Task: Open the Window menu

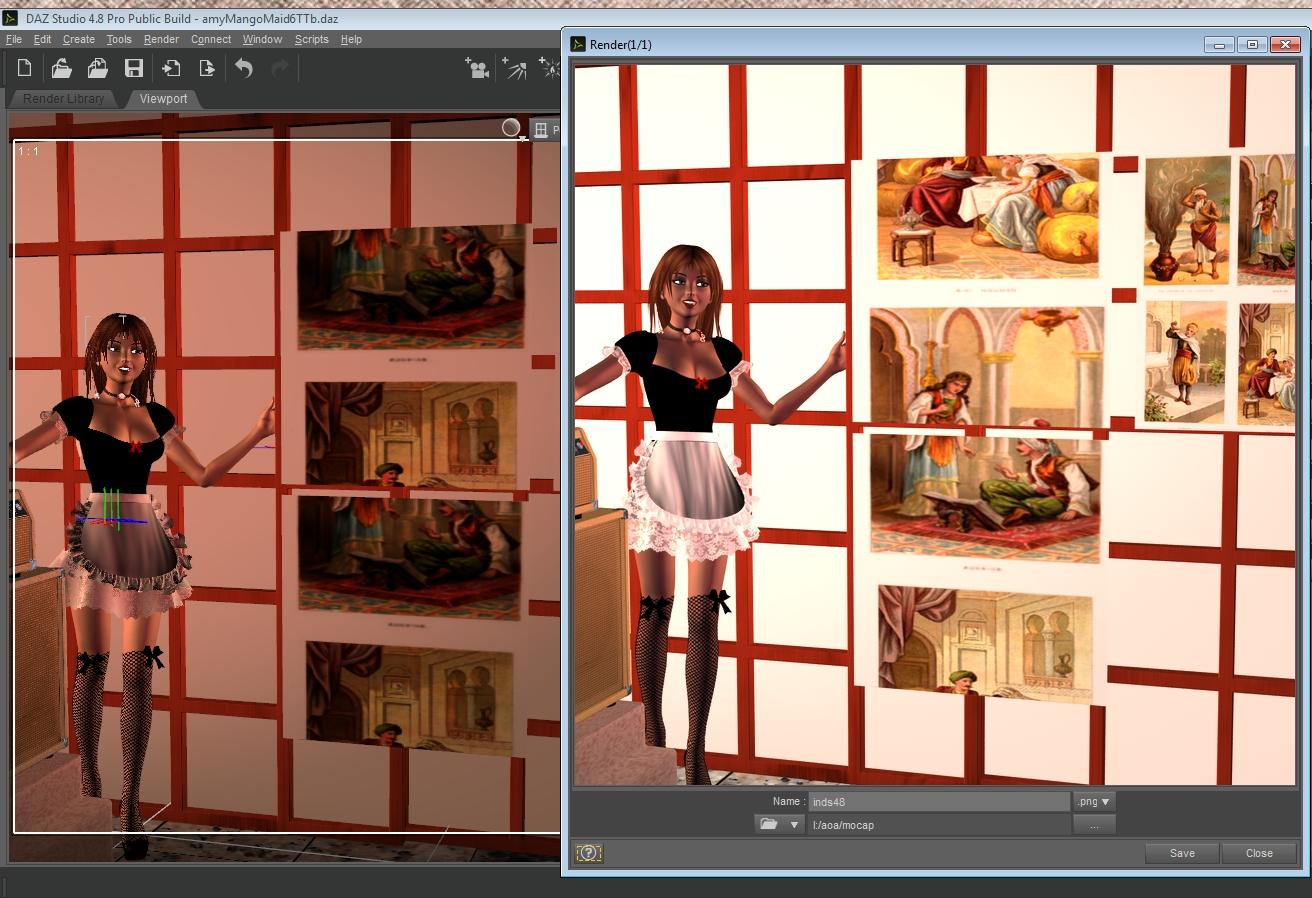Action: click(262, 39)
